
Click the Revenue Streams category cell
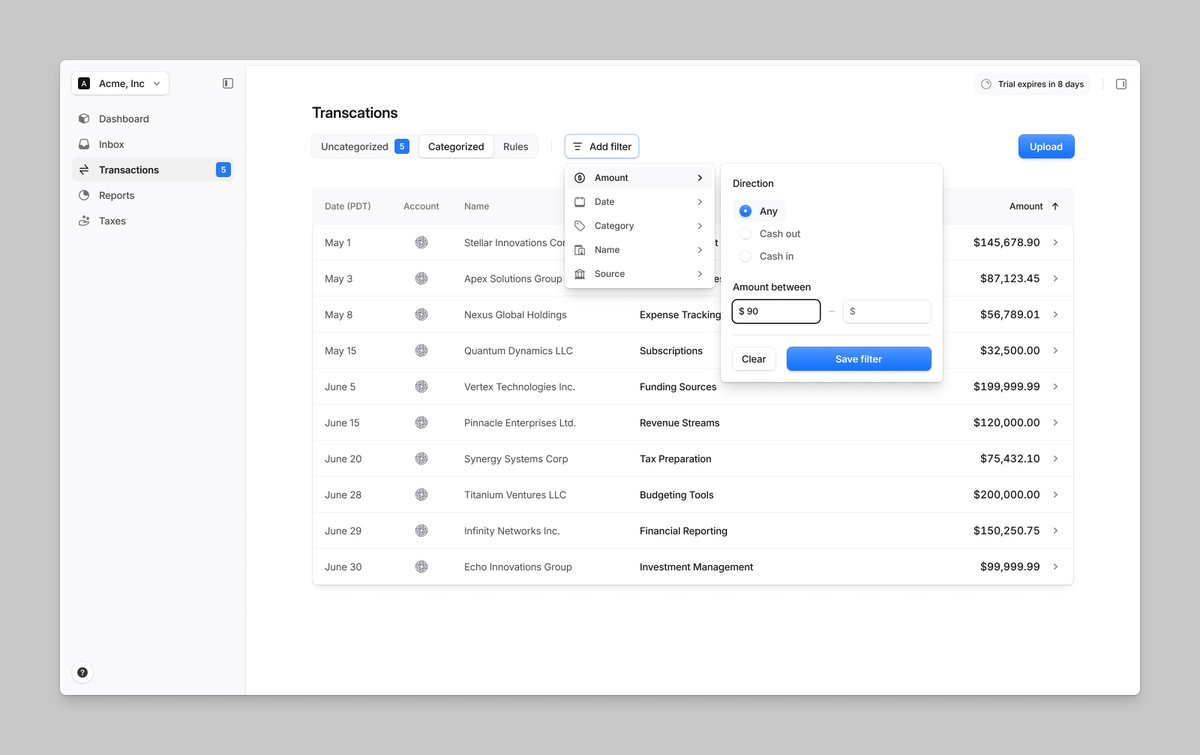click(x=679, y=423)
